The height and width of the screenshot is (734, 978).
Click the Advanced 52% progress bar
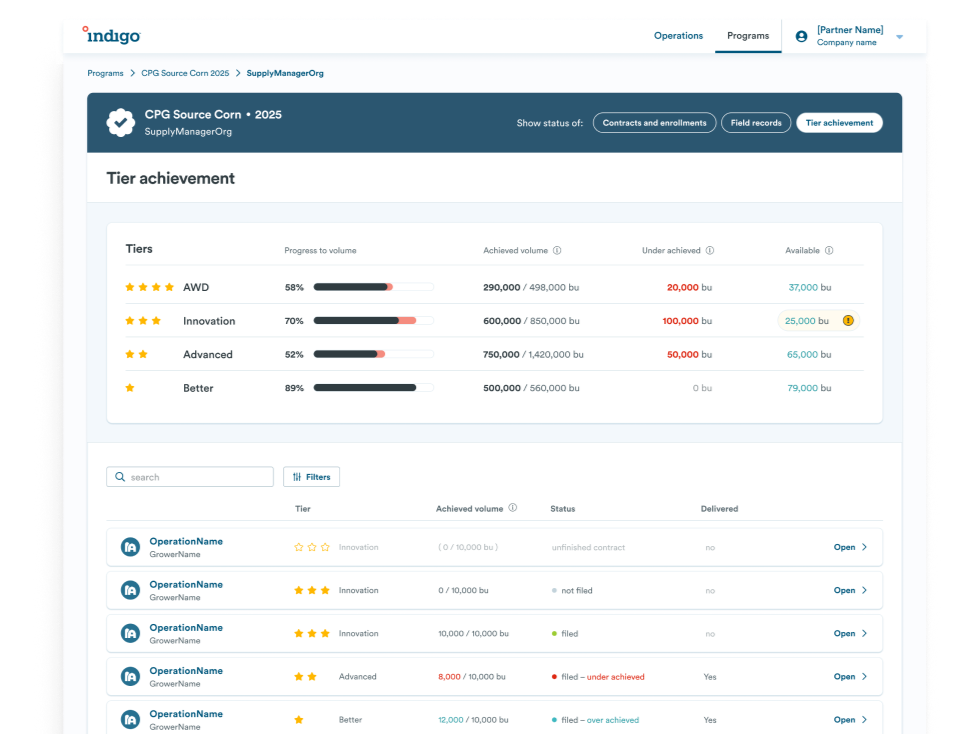[373, 354]
